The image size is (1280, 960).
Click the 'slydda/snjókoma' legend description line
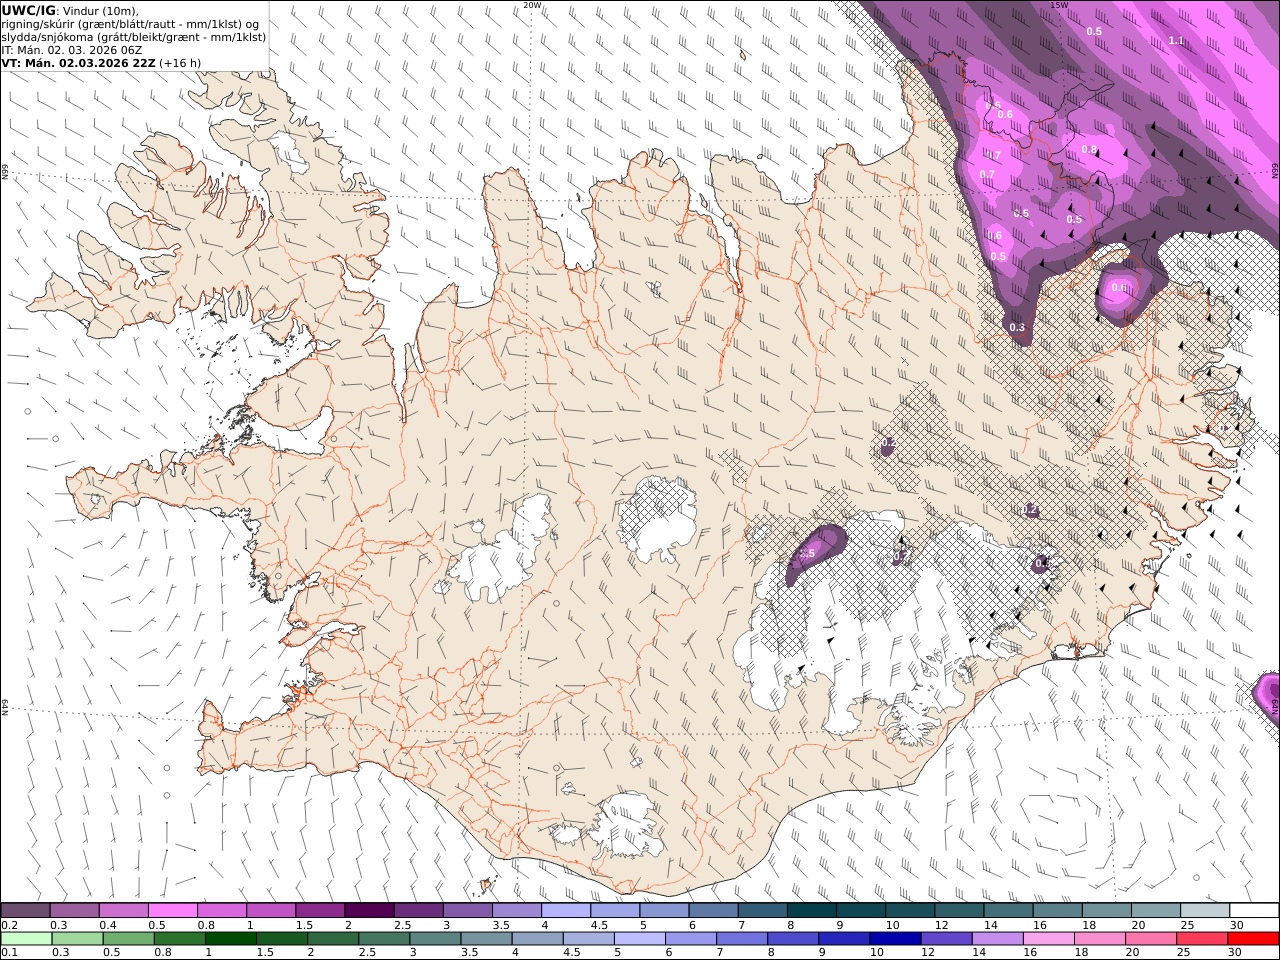tap(133, 37)
